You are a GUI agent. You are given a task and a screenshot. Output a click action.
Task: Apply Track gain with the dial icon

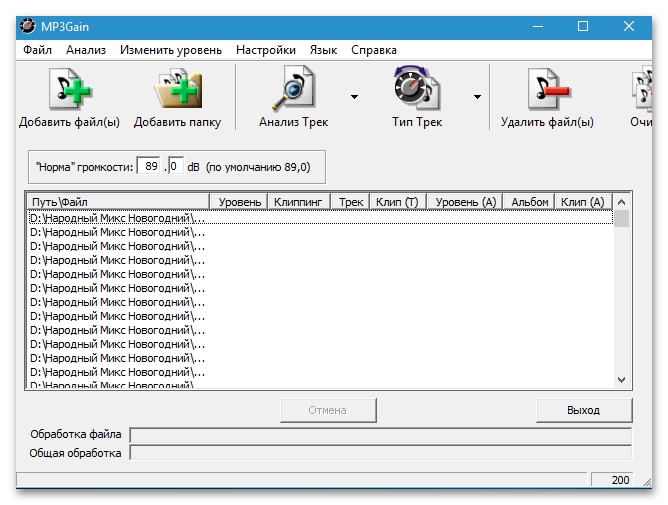(417, 87)
